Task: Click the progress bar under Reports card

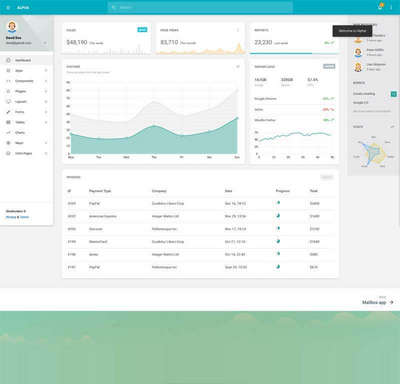Action: [x=294, y=53]
